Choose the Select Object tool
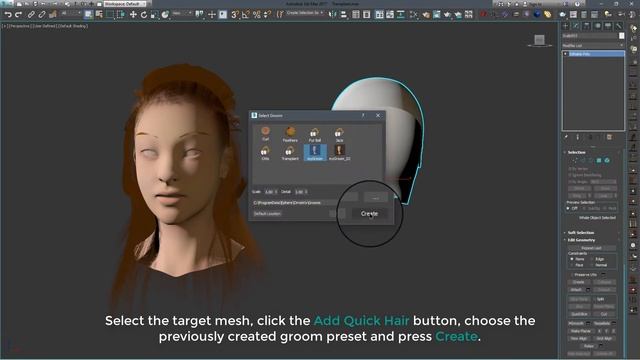This screenshot has height=360, width=640. click(89, 15)
